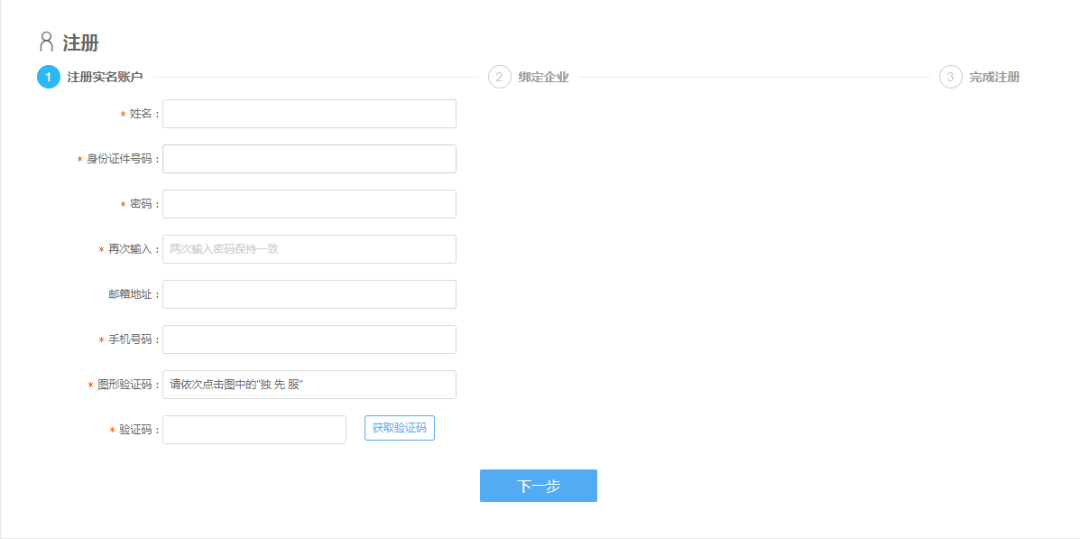Select step 1 circle 注册实名账户

pyautogui.click(x=48, y=77)
